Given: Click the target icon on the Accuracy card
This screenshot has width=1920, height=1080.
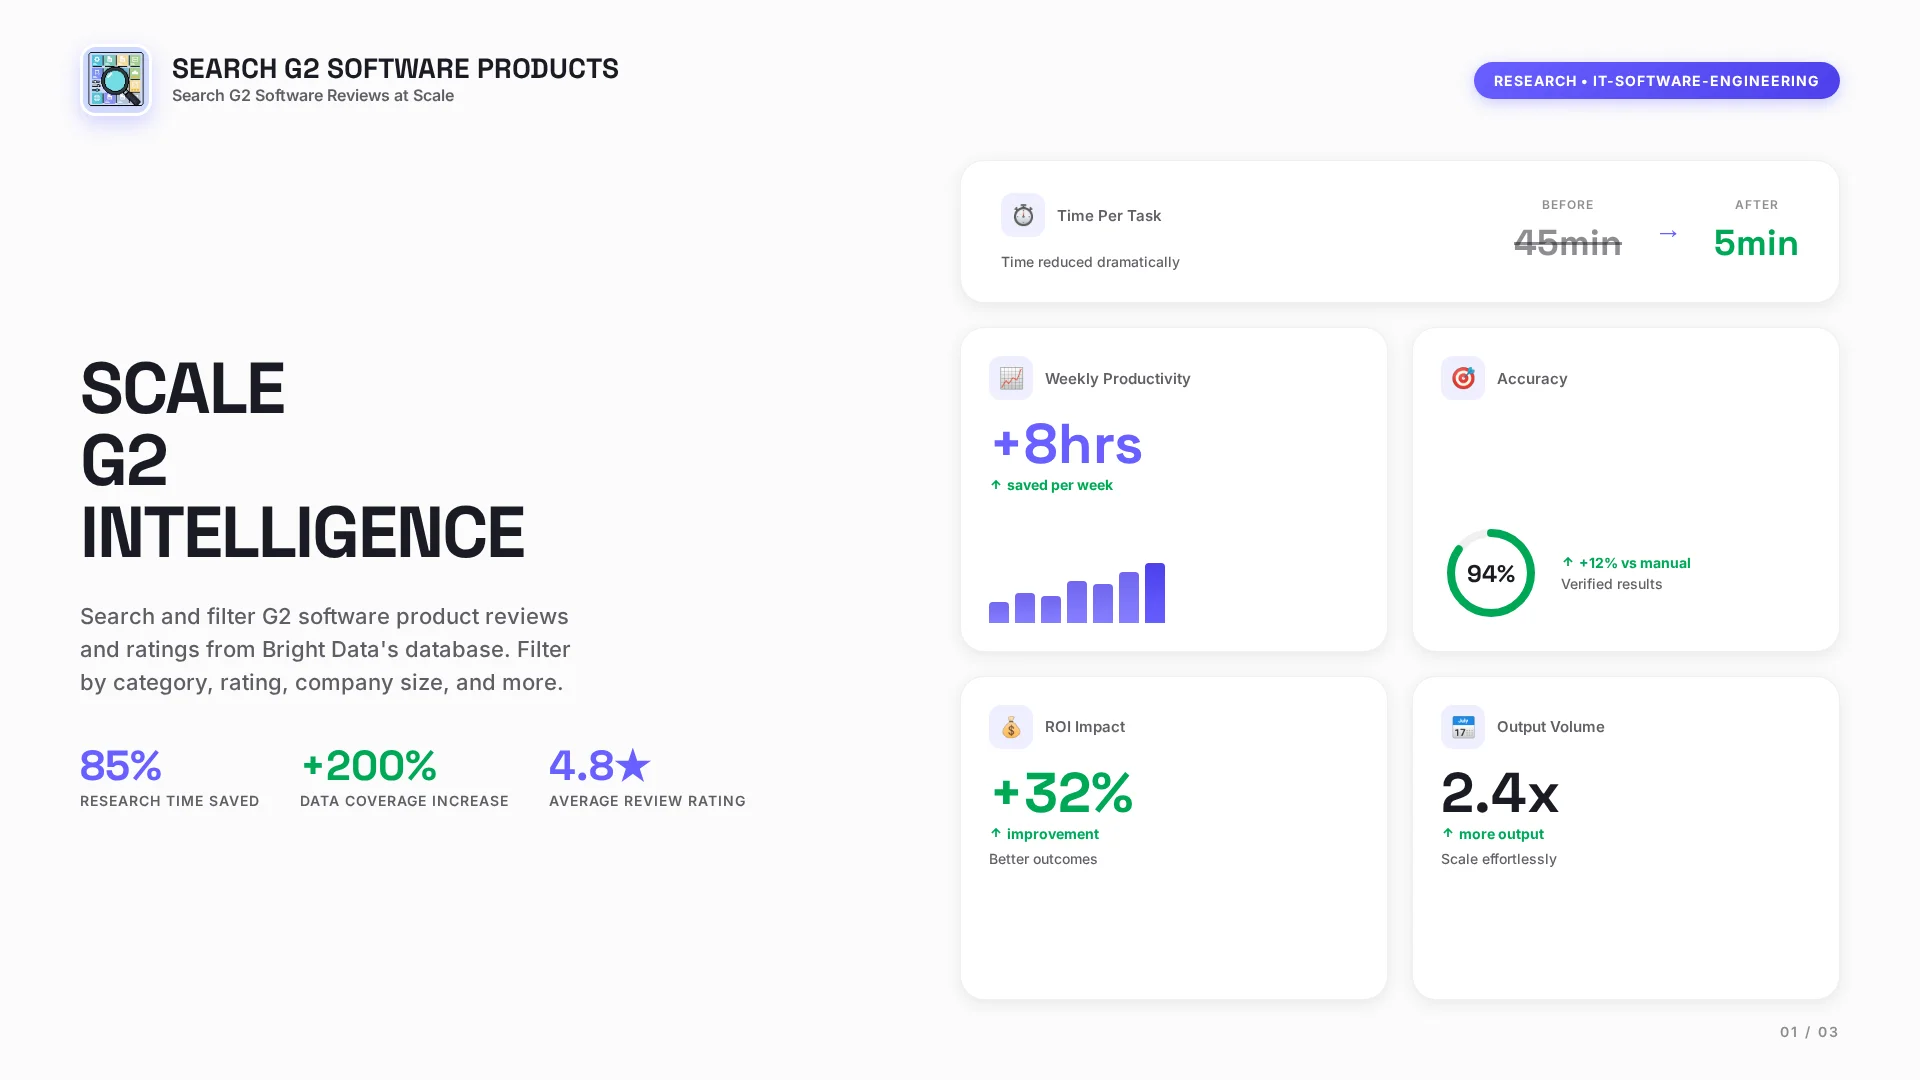Looking at the screenshot, I should coord(1463,378).
